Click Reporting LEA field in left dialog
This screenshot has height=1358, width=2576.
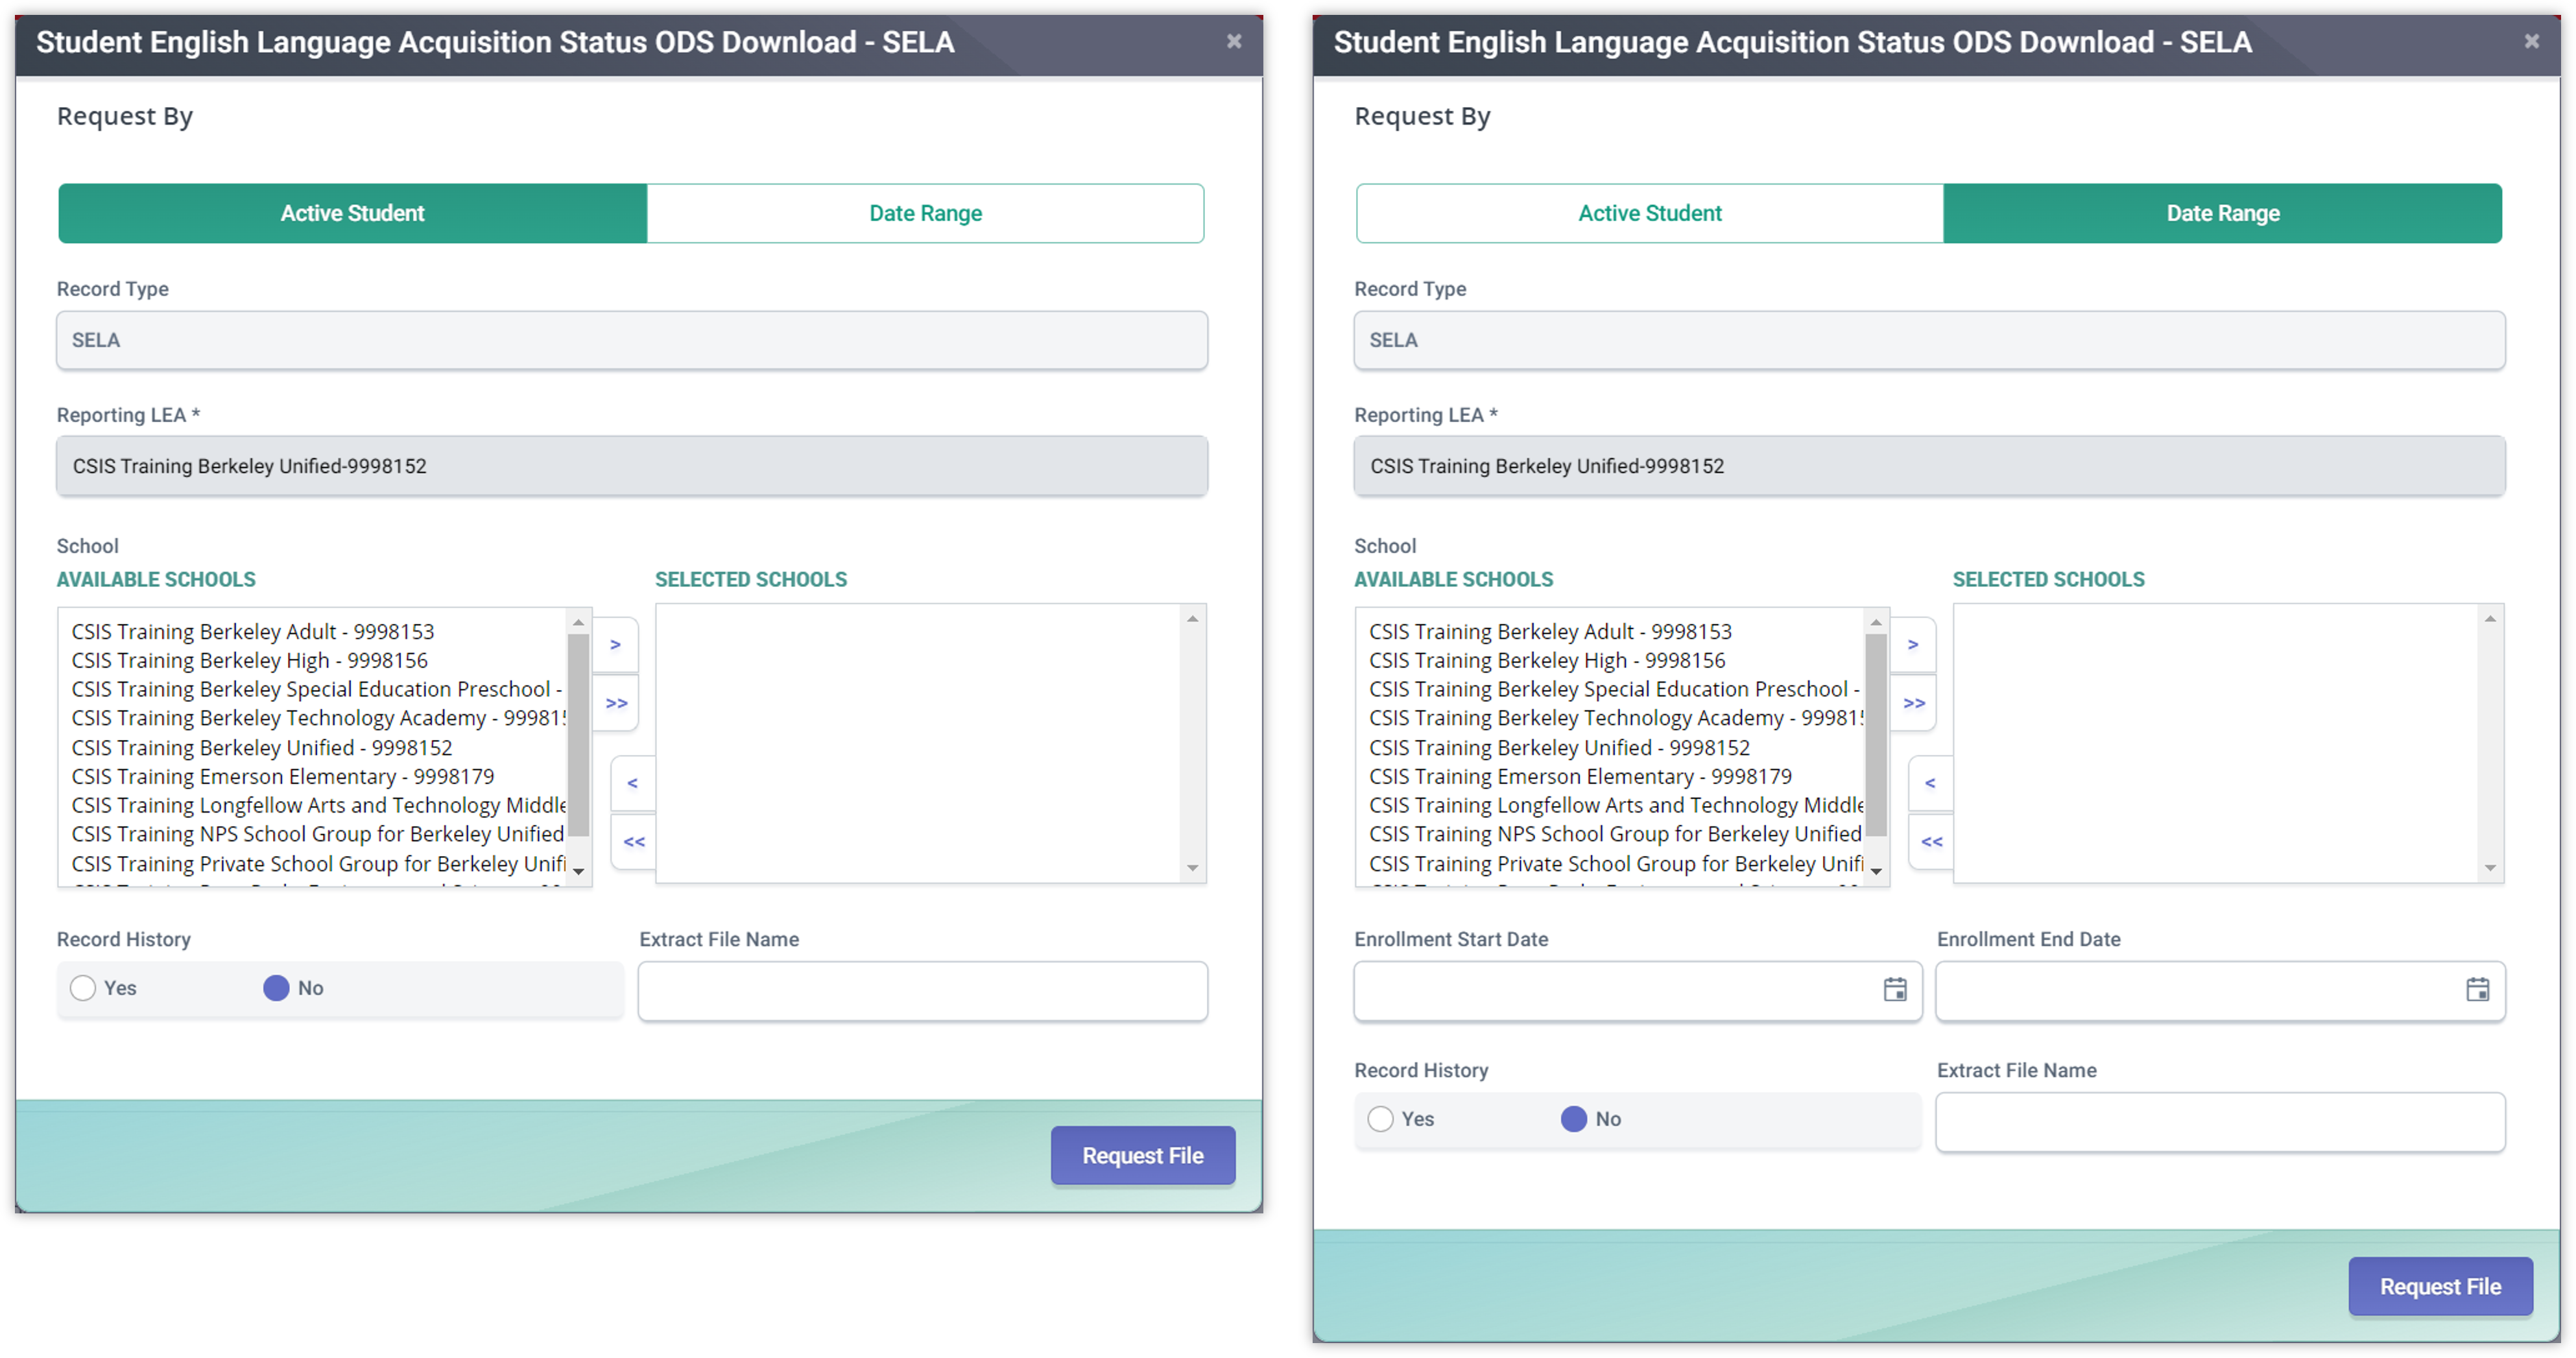click(x=632, y=466)
